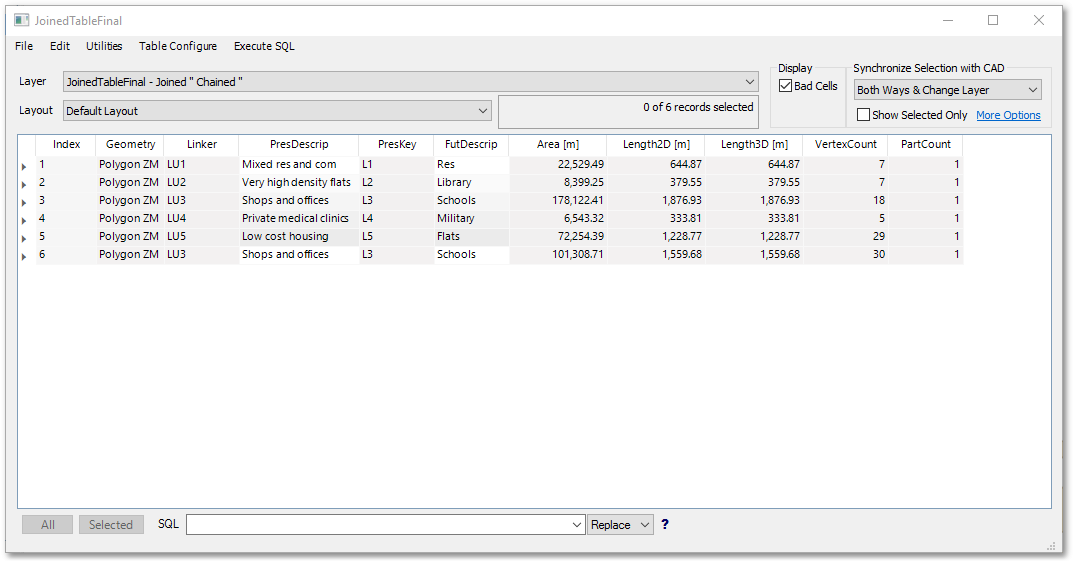Click the LU1 linker cell
The height and width of the screenshot is (564, 1074).
point(201,164)
